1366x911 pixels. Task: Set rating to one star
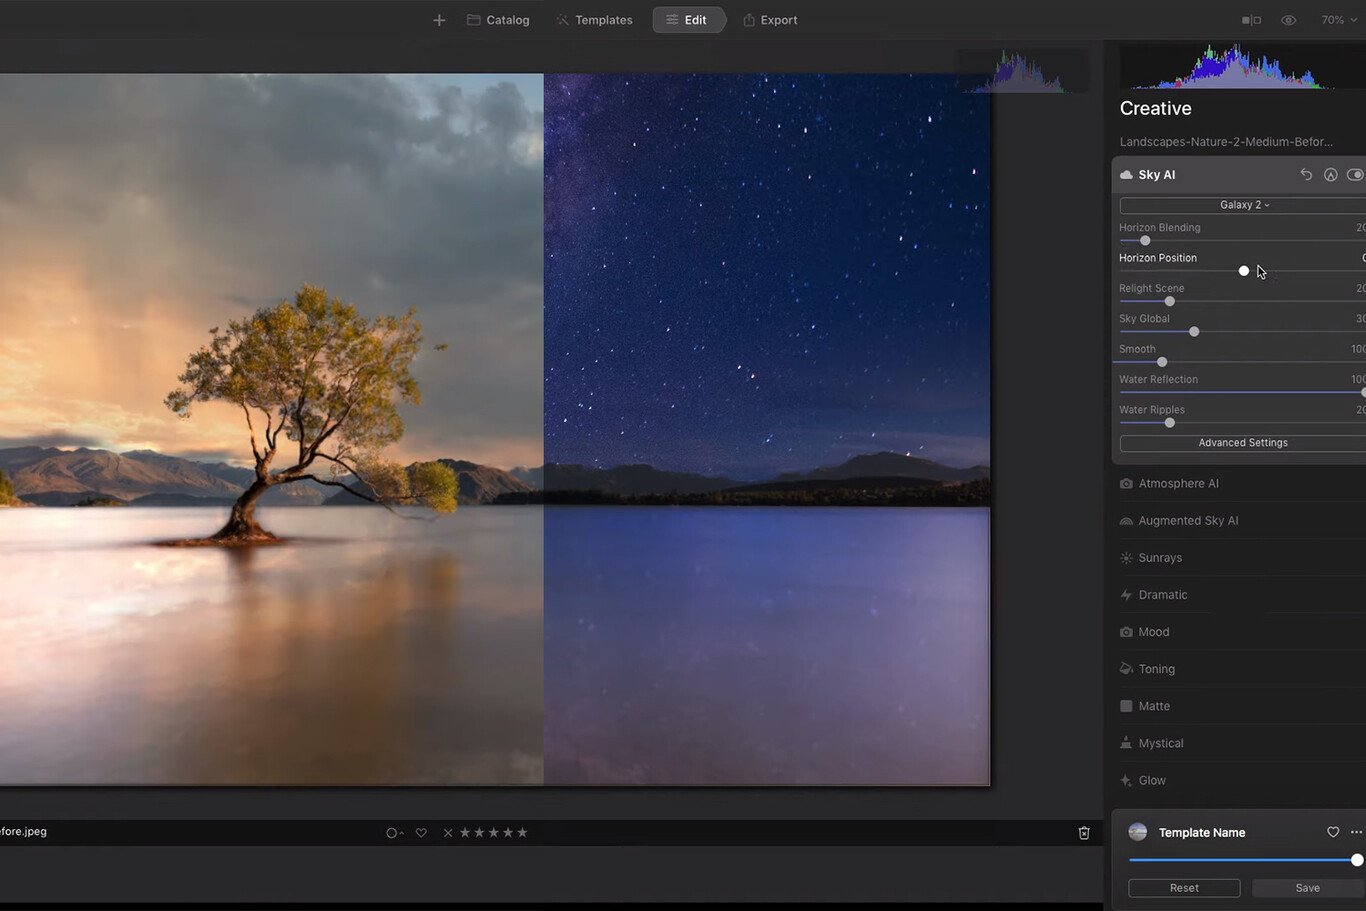coord(465,833)
